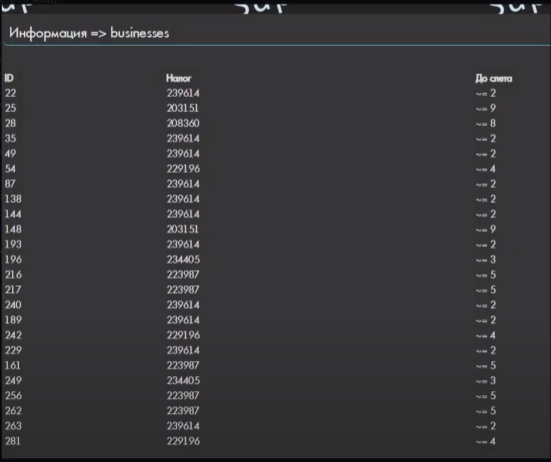Click the tax value 239614 for ID 263
Screen dimensions: 551x462
tap(183, 426)
